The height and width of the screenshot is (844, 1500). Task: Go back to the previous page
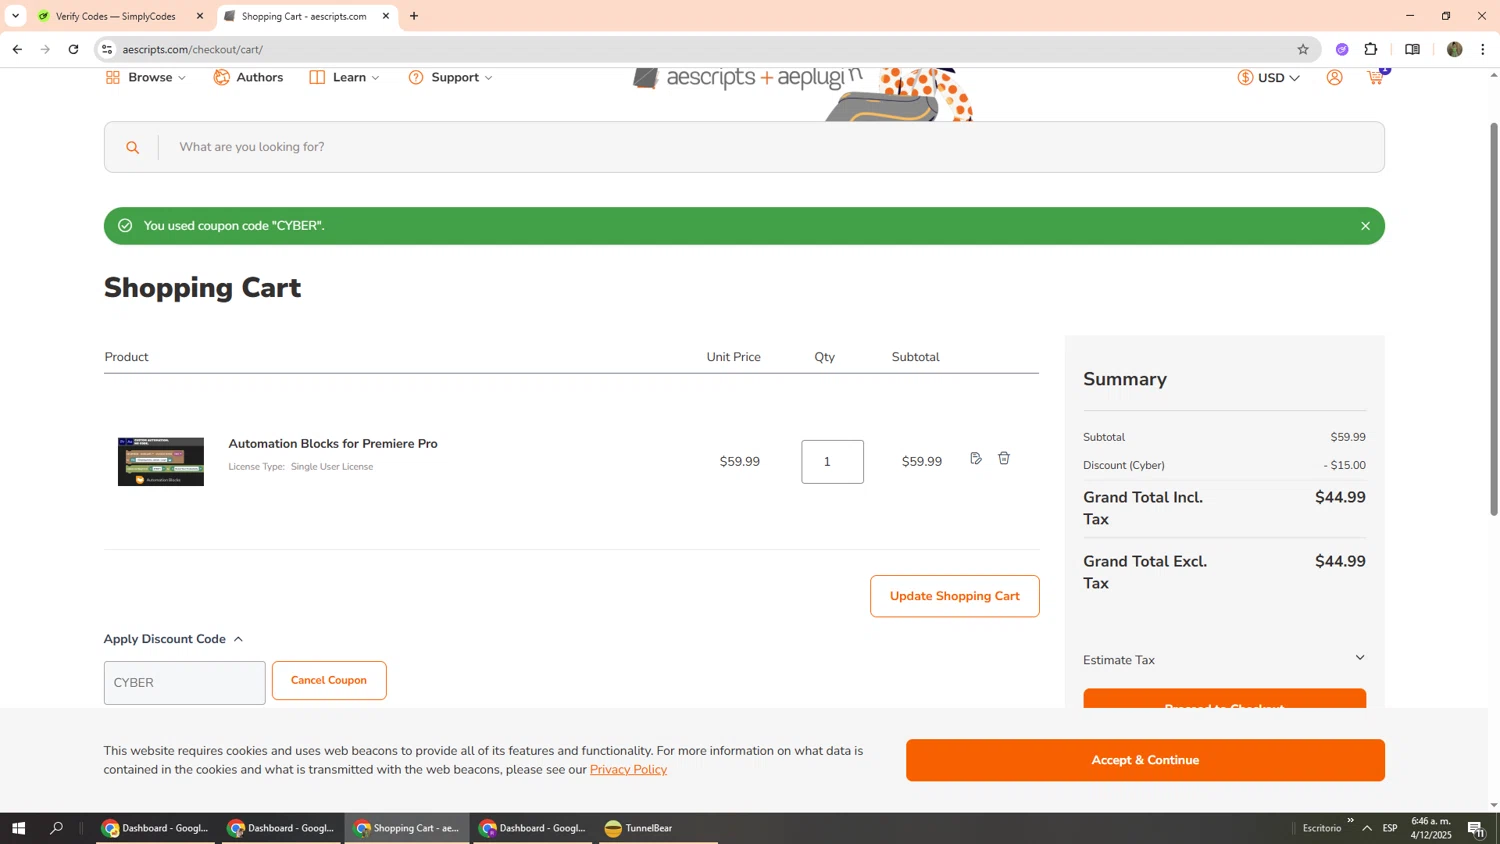17,49
